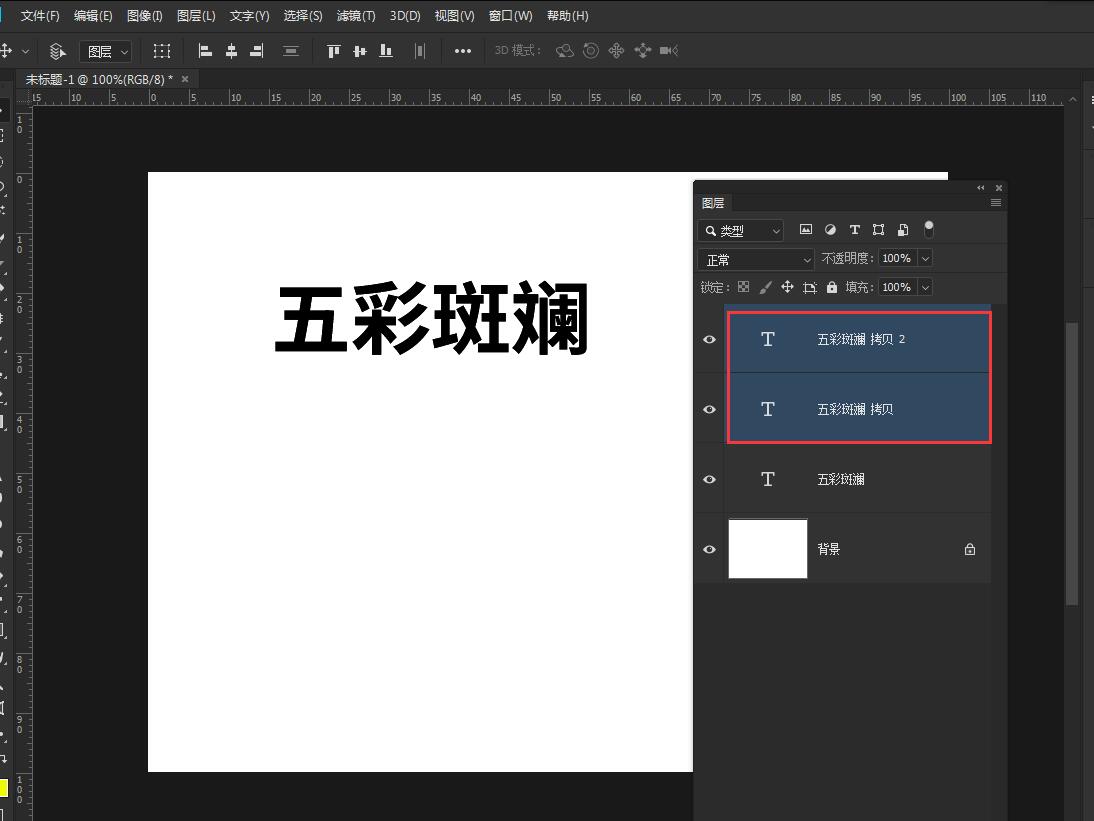Open the blend mode dropdown showing 正常
This screenshot has width=1094, height=821.
click(x=755, y=258)
